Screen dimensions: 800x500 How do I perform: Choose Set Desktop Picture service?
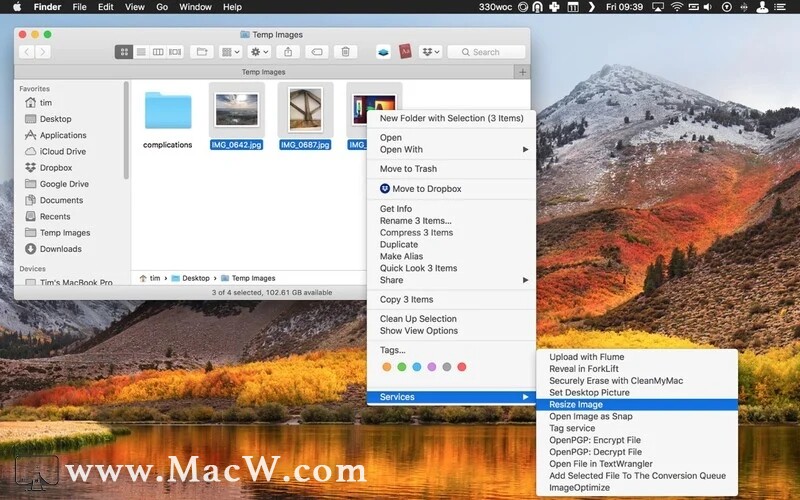[x=637, y=393]
